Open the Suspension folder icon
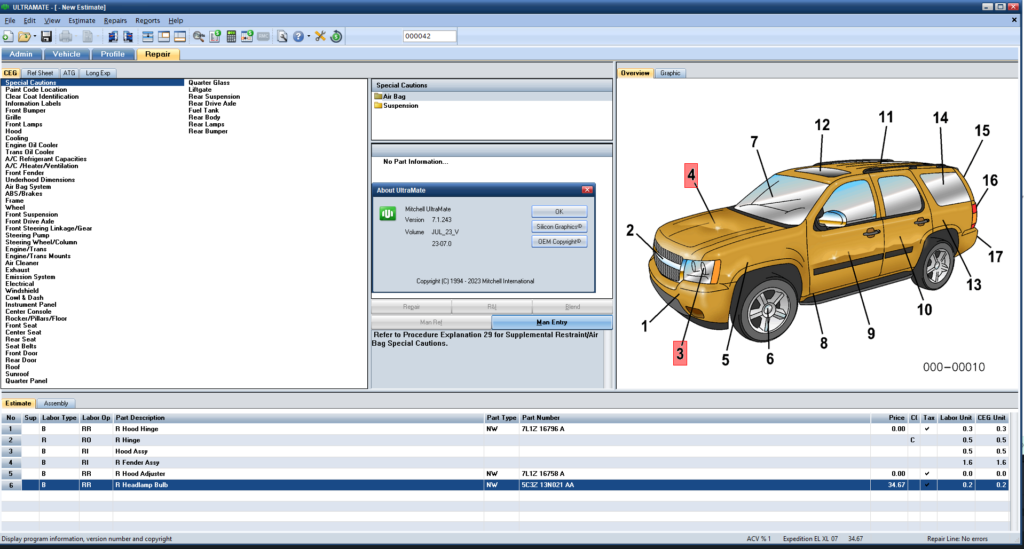The height and width of the screenshot is (549, 1024). (x=378, y=106)
